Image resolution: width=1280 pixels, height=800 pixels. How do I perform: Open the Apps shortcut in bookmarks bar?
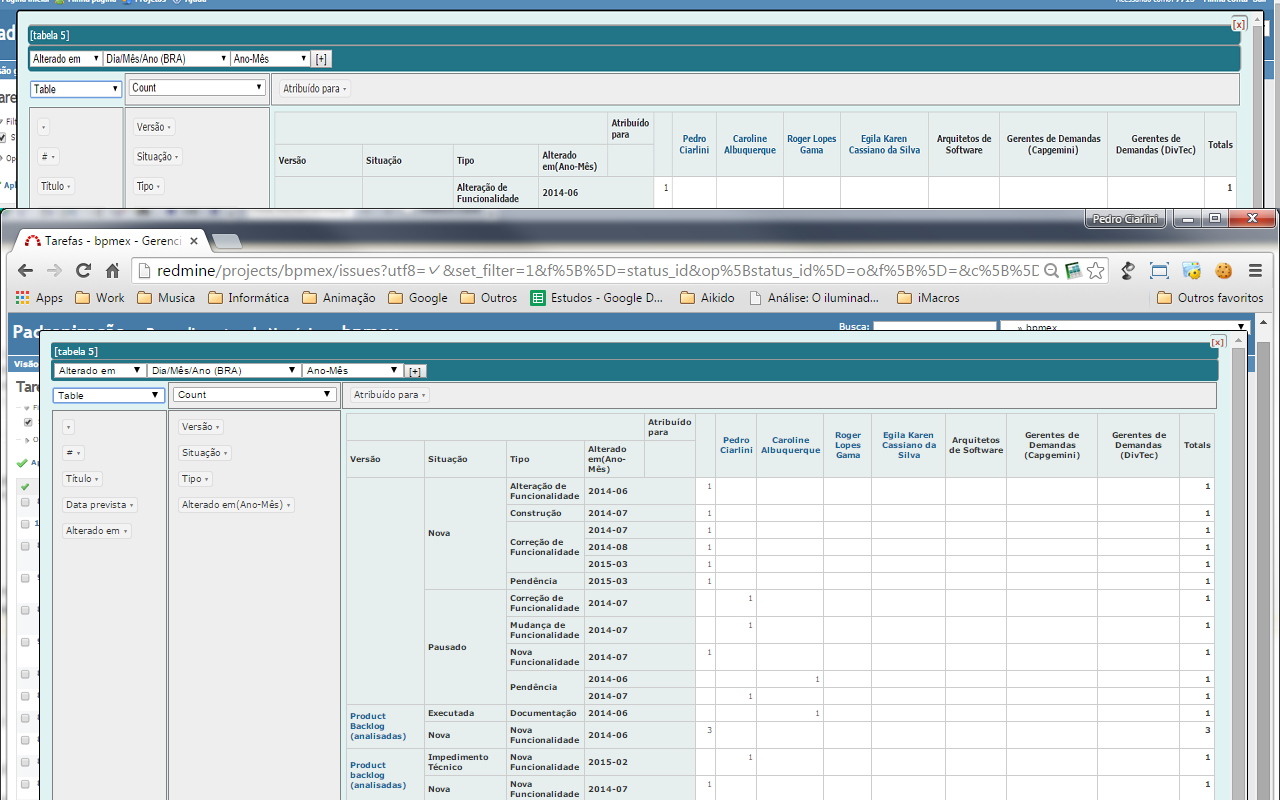click(39, 298)
